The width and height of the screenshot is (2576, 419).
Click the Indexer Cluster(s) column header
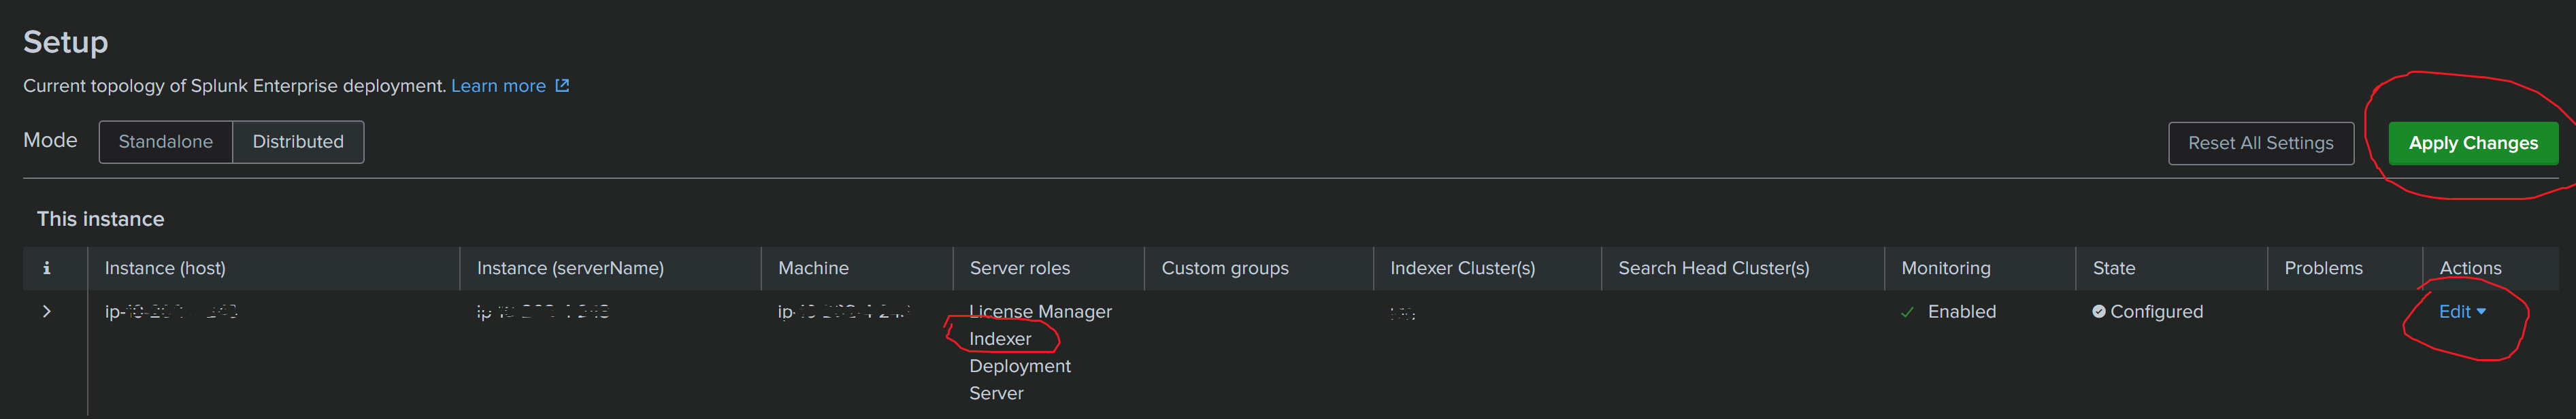(1461, 267)
